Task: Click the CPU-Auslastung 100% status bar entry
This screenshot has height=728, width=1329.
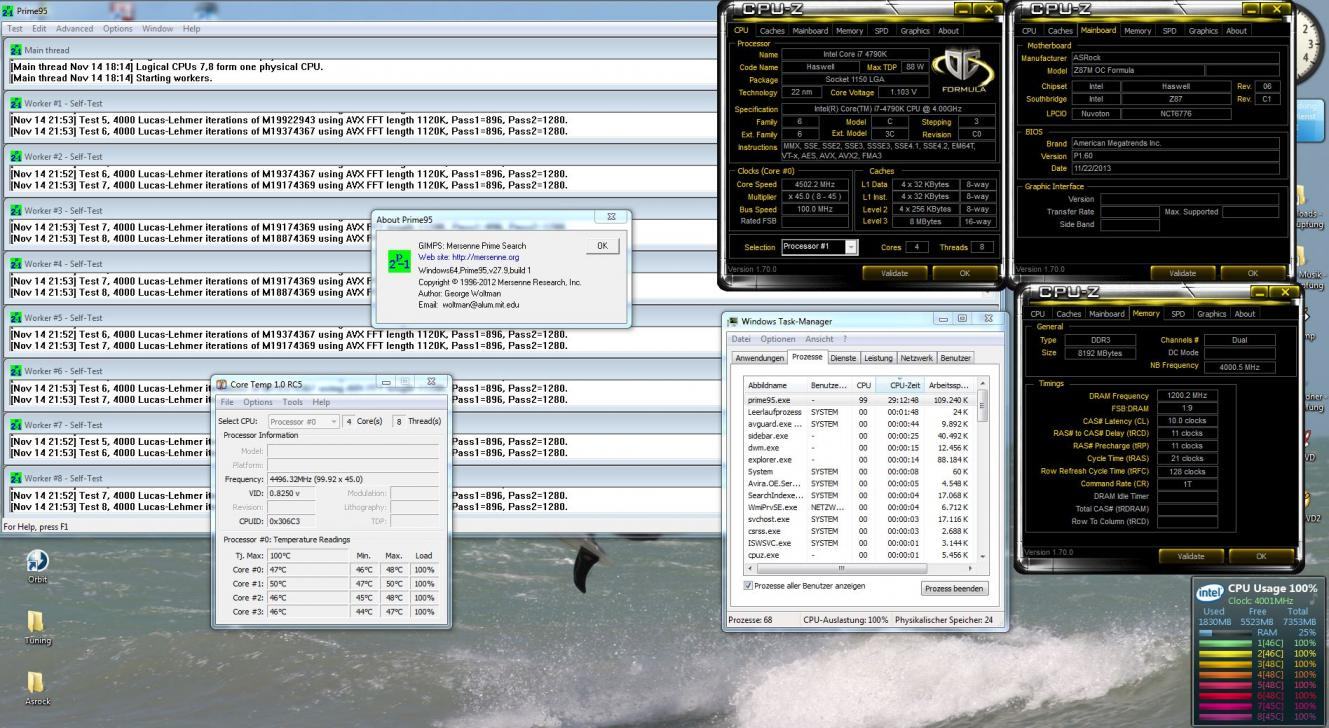Action: pos(845,620)
